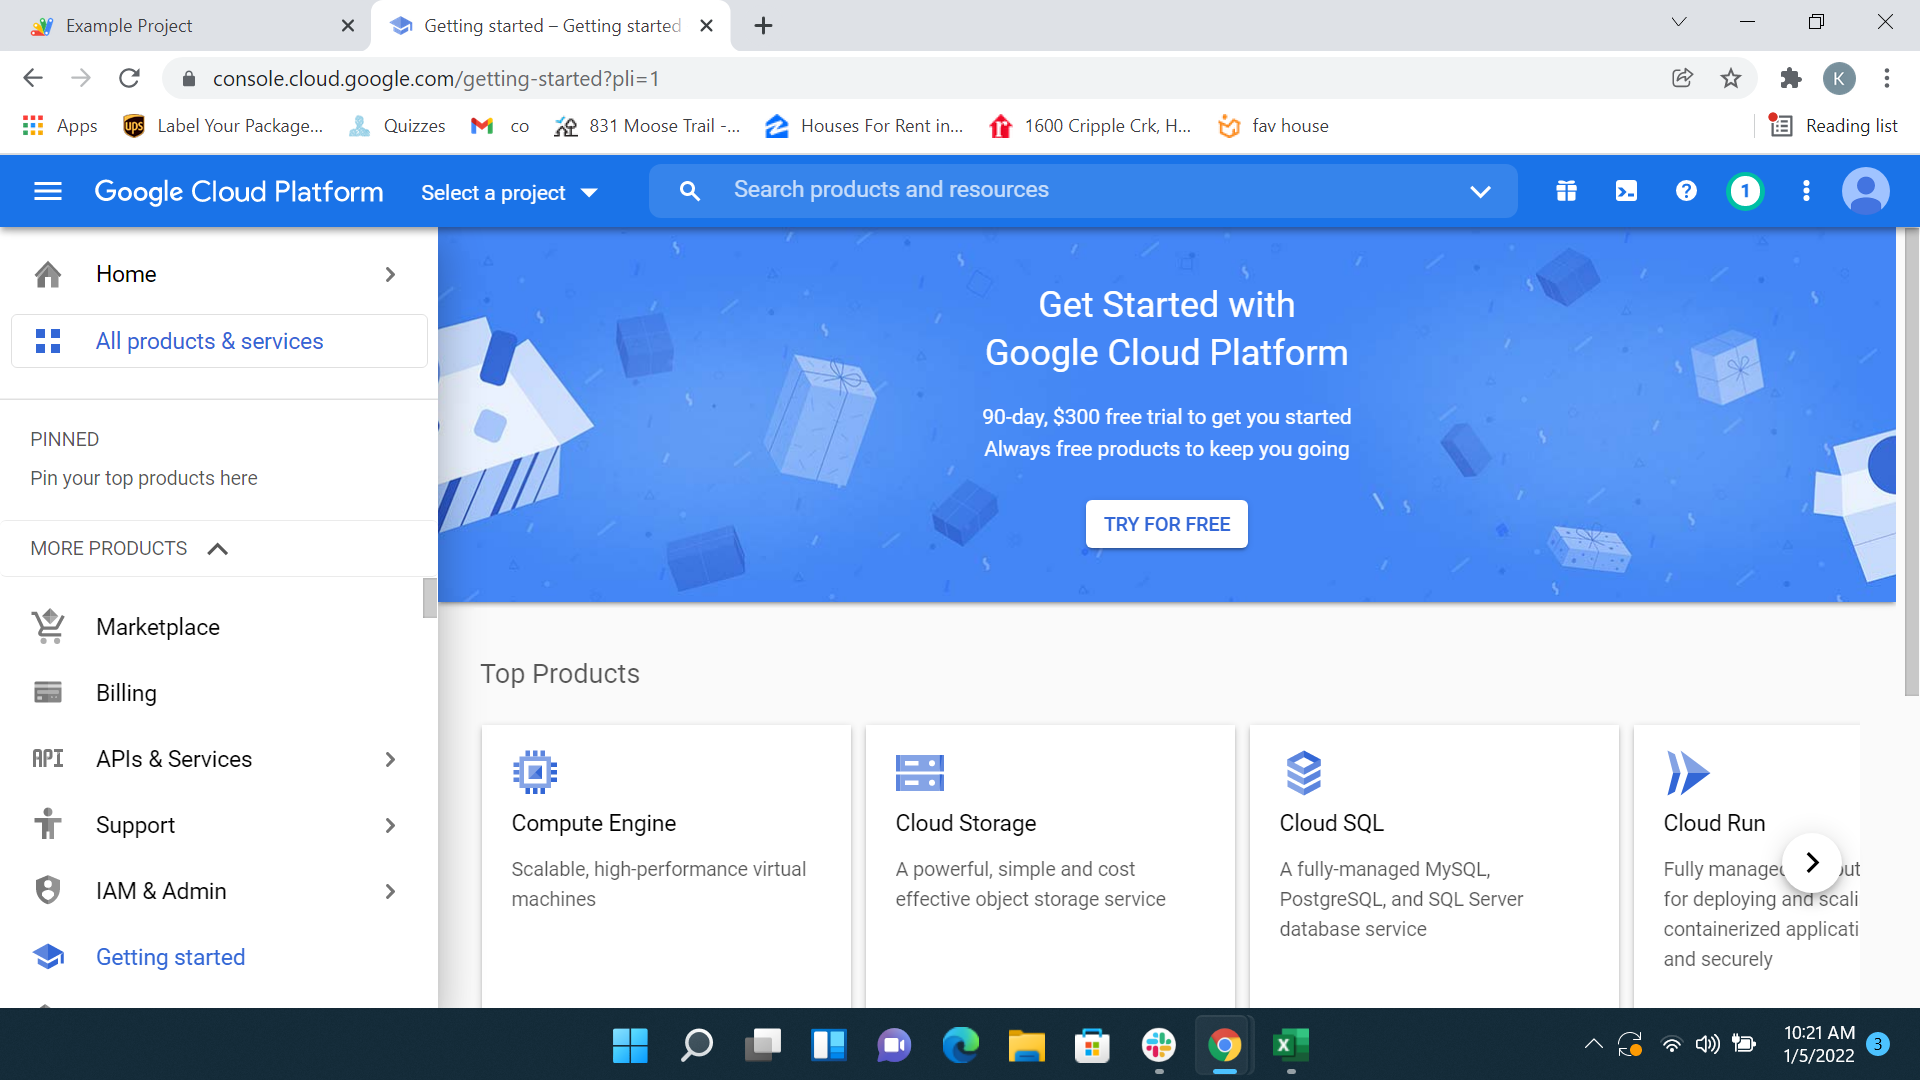Click the share page icon in address bar
Screen dimensions: 1920x1080
click(x=1682, y=78)
